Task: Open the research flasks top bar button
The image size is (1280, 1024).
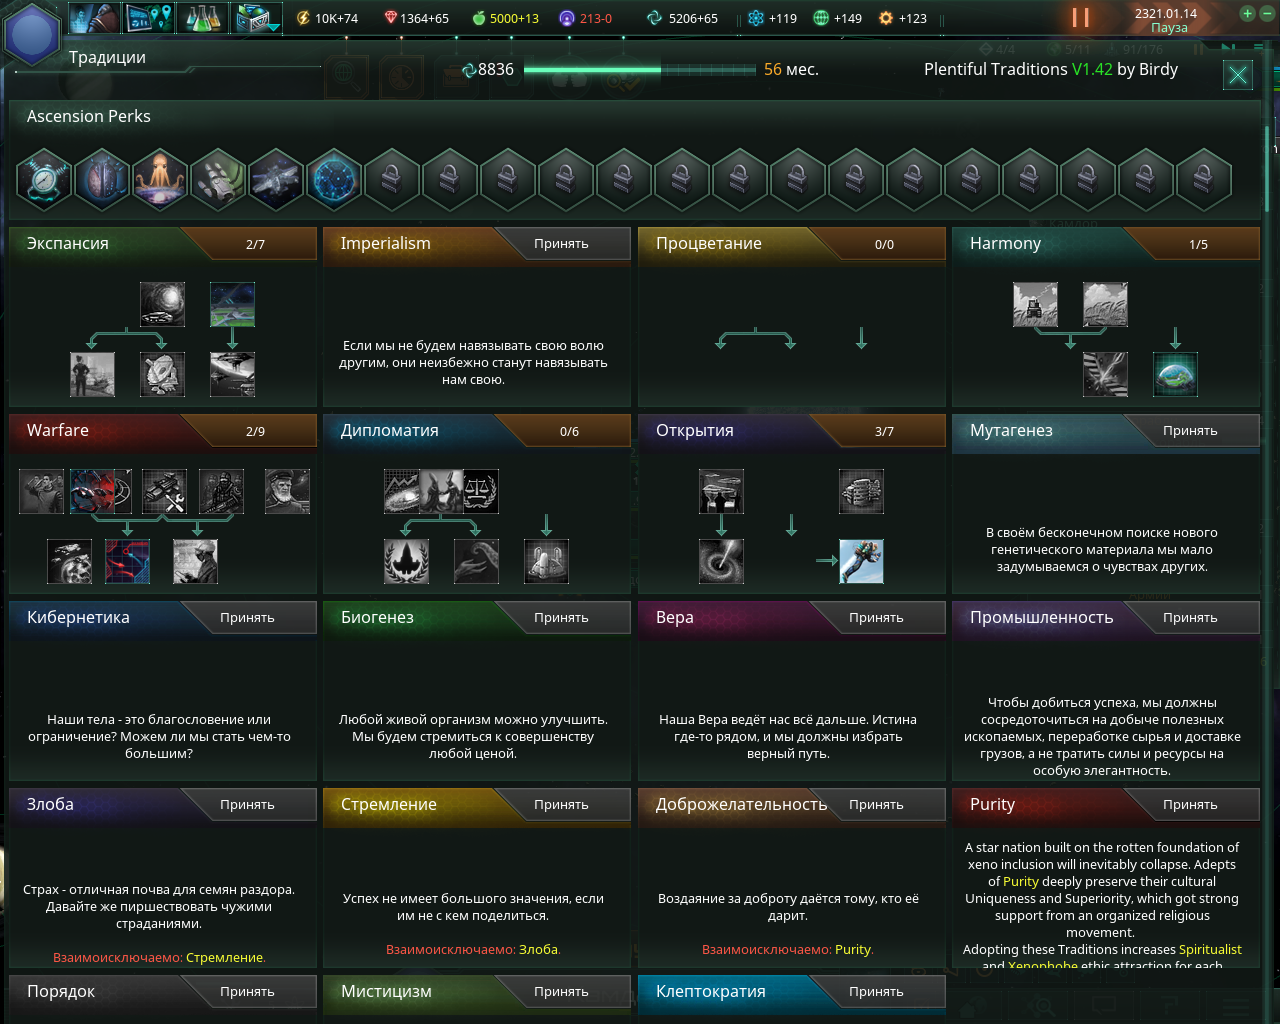Action: [203, 17]
